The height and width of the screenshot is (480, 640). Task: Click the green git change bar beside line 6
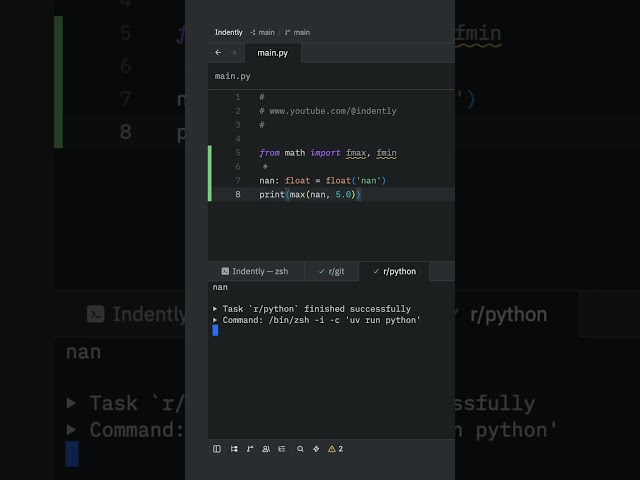pos(210,167)
